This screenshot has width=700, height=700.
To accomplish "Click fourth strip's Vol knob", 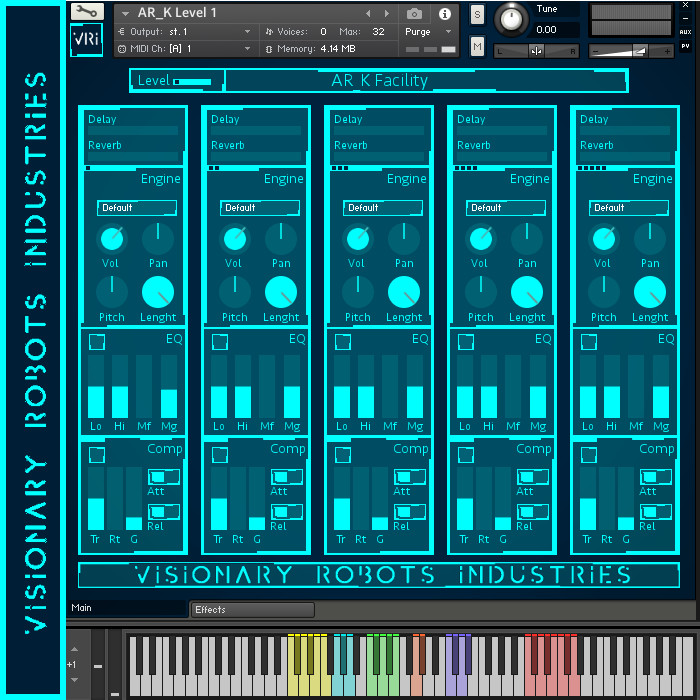I will coord(481,239).
